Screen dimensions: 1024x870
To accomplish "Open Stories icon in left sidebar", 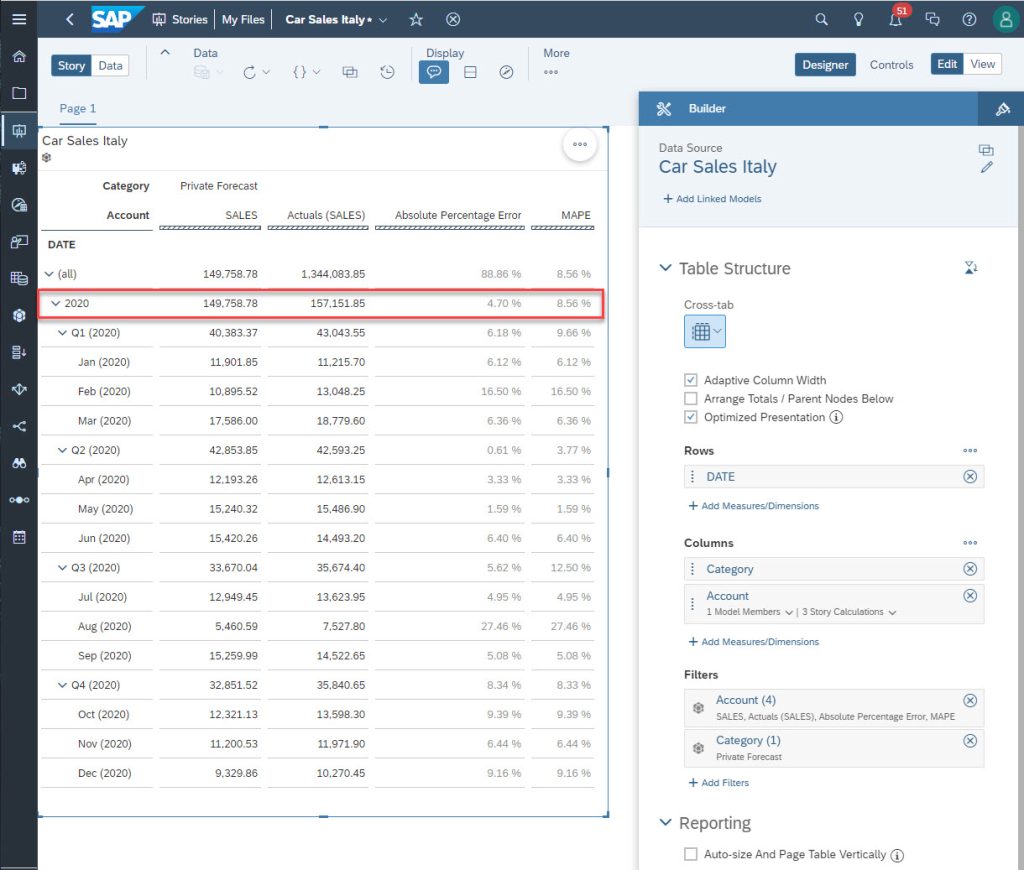I will point(19,131).
